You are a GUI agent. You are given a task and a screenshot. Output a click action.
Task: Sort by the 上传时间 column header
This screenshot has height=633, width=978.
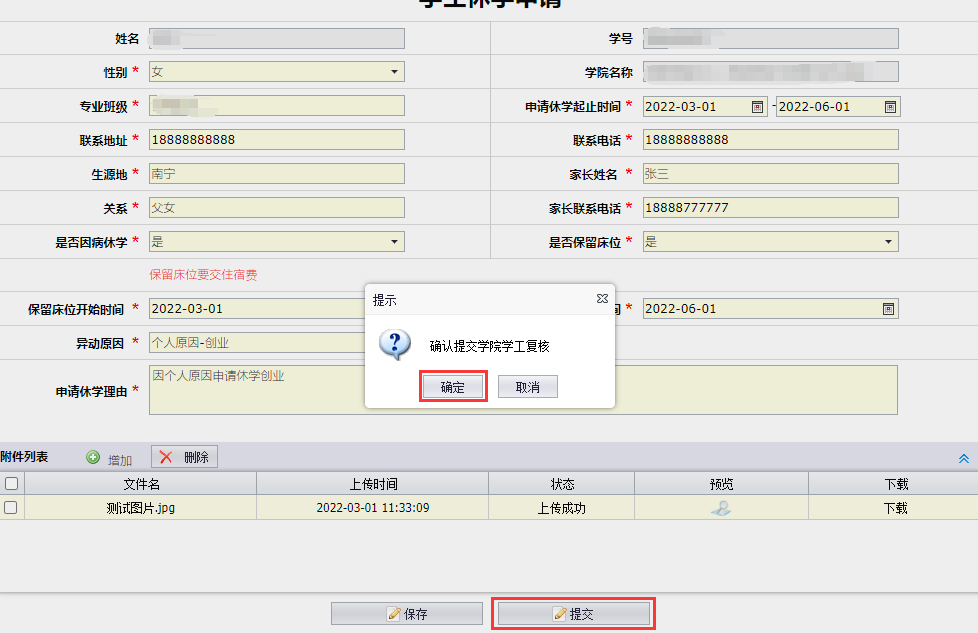(372, 483)
